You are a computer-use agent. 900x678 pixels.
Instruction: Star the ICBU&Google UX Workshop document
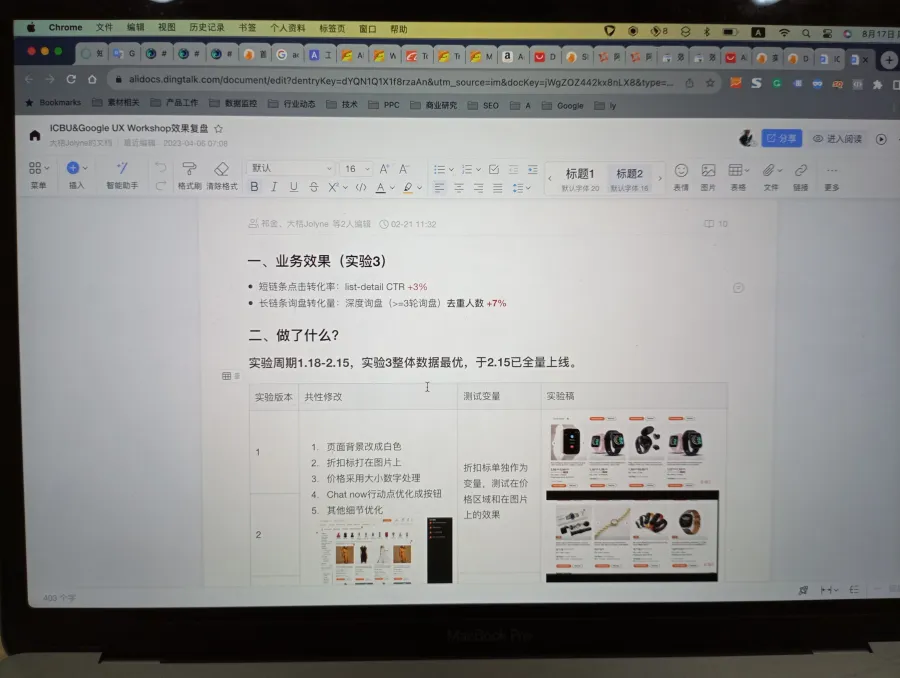pos(218,129)
